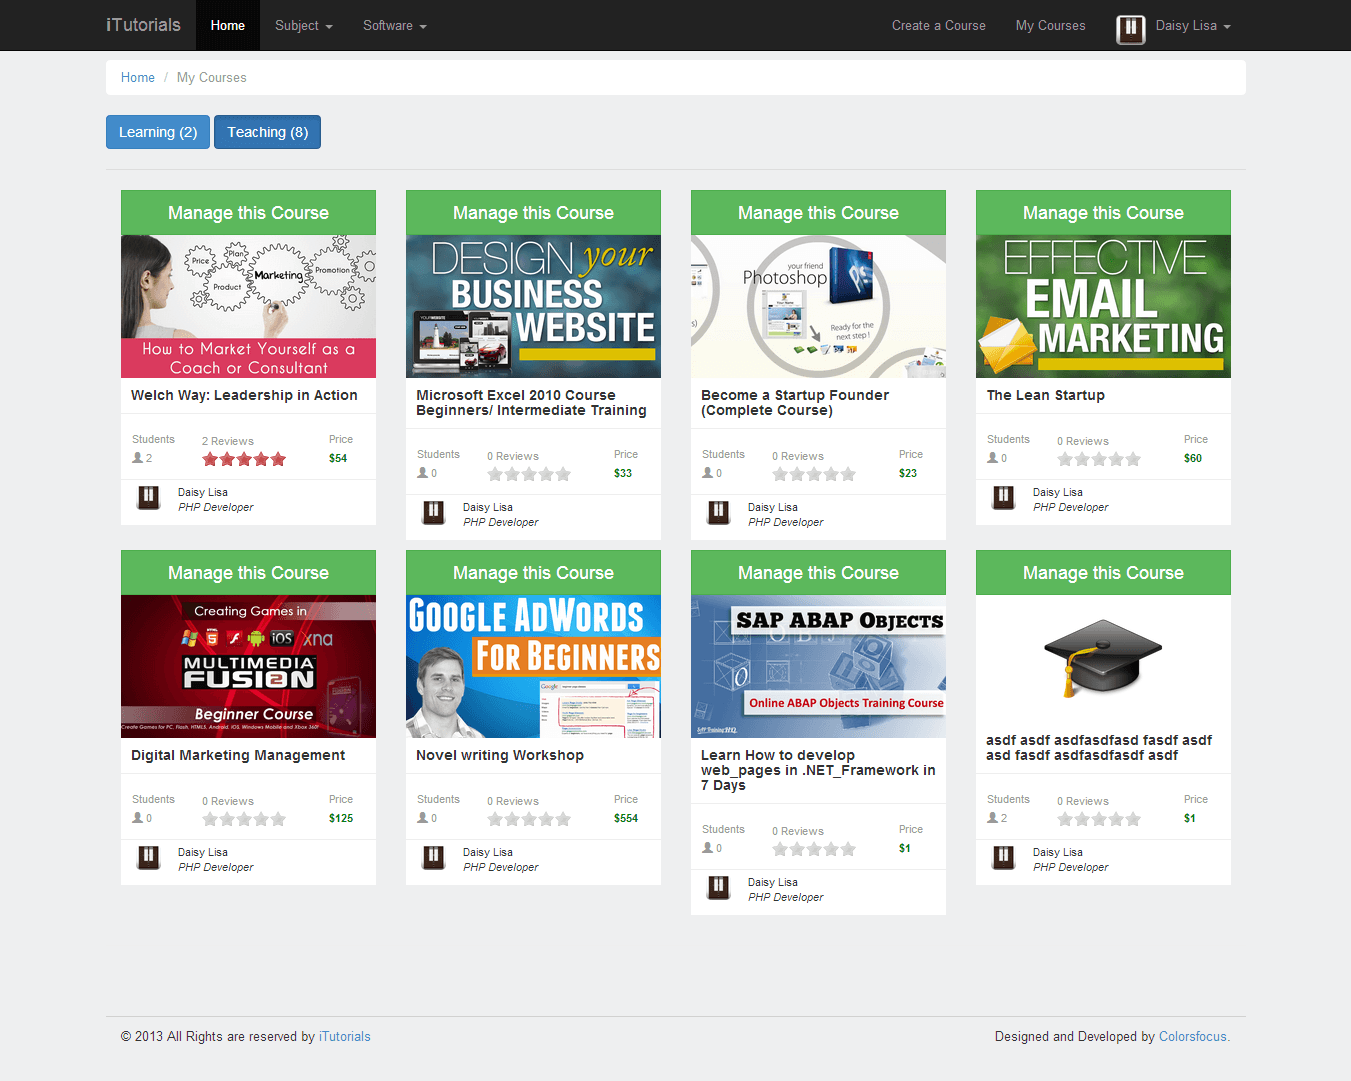The width and height of the screenshot is (1351, 1081).
Task: Switch to Learning (2) tab
Action: [158, 132]
